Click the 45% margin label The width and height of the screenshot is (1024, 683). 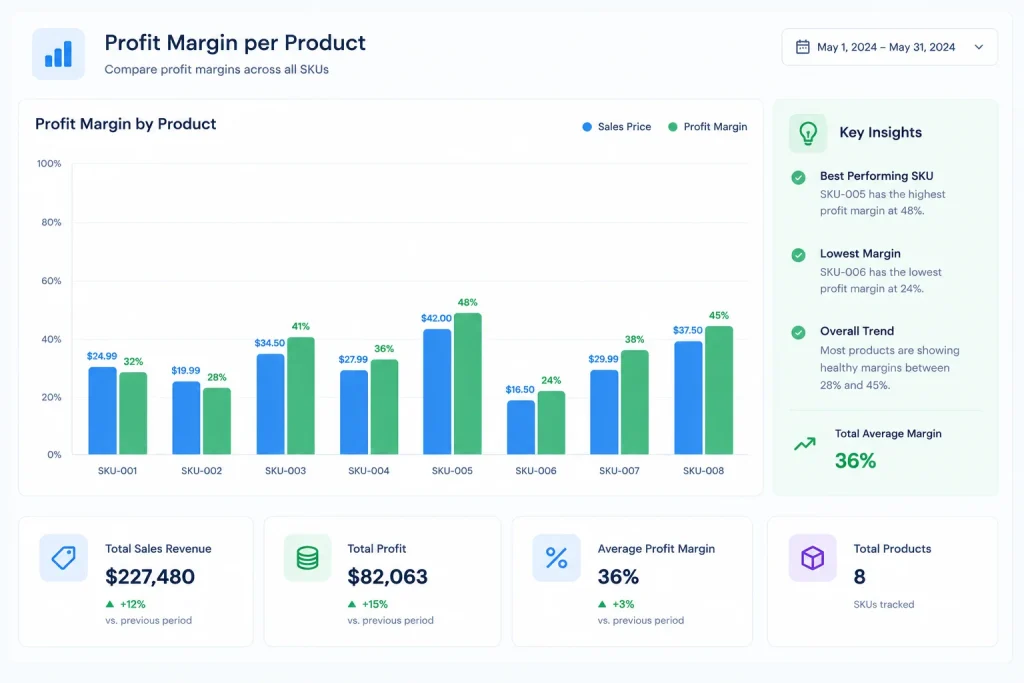[x=719, y=315]
